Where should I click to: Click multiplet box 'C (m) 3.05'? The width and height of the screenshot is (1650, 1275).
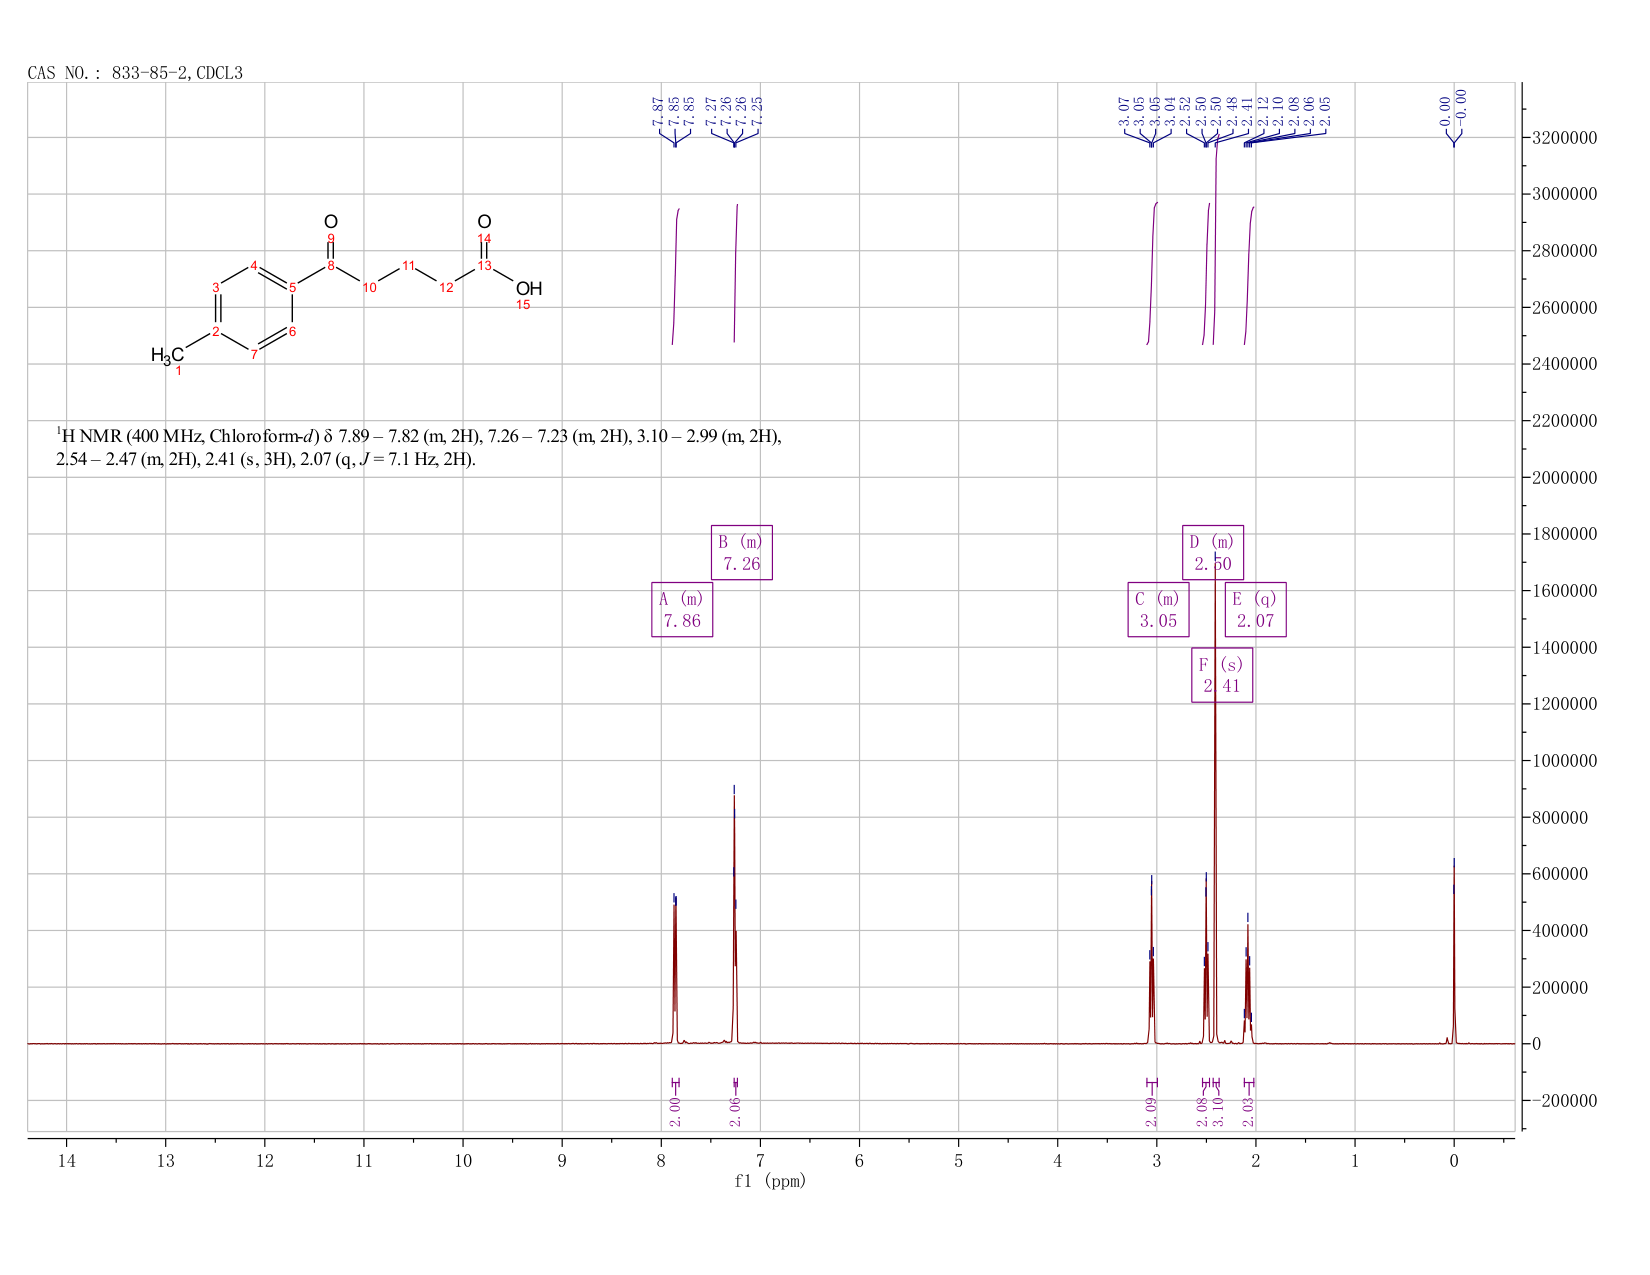click(1158, 609)
